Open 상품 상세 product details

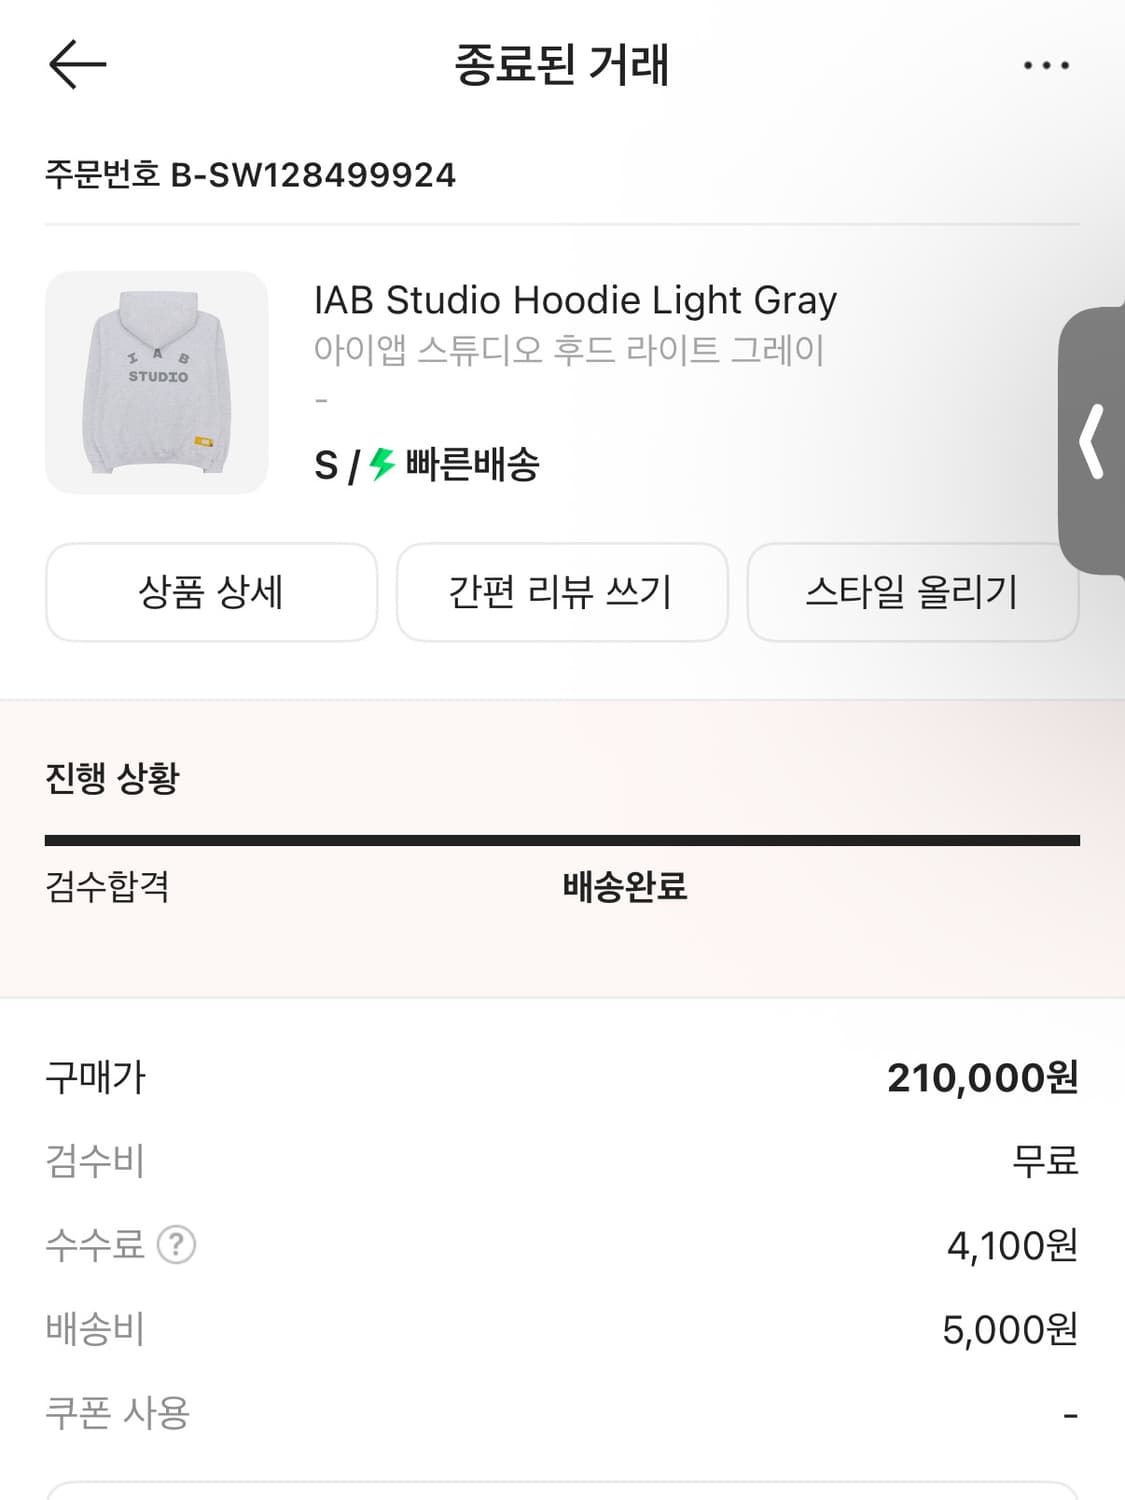point(211,592)
